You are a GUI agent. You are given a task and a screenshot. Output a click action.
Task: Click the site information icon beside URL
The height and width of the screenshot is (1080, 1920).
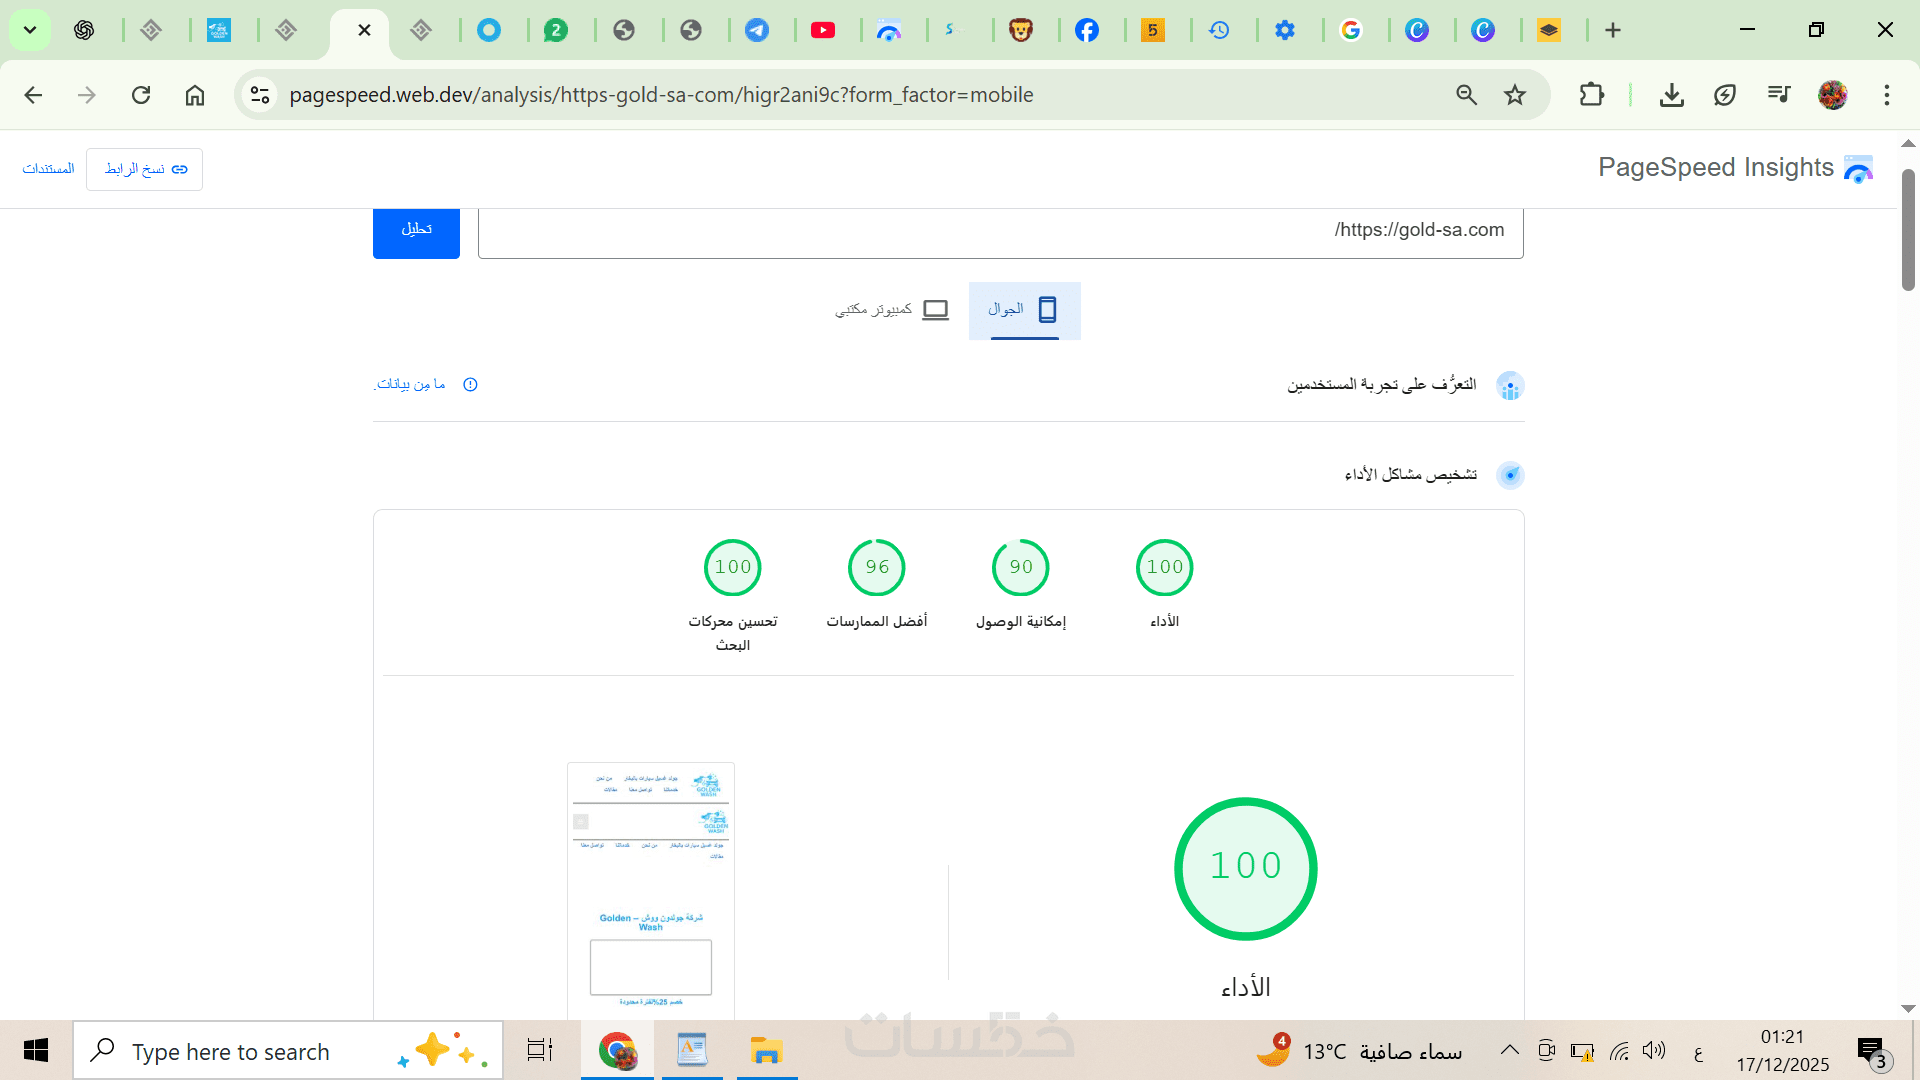point(260,95)
